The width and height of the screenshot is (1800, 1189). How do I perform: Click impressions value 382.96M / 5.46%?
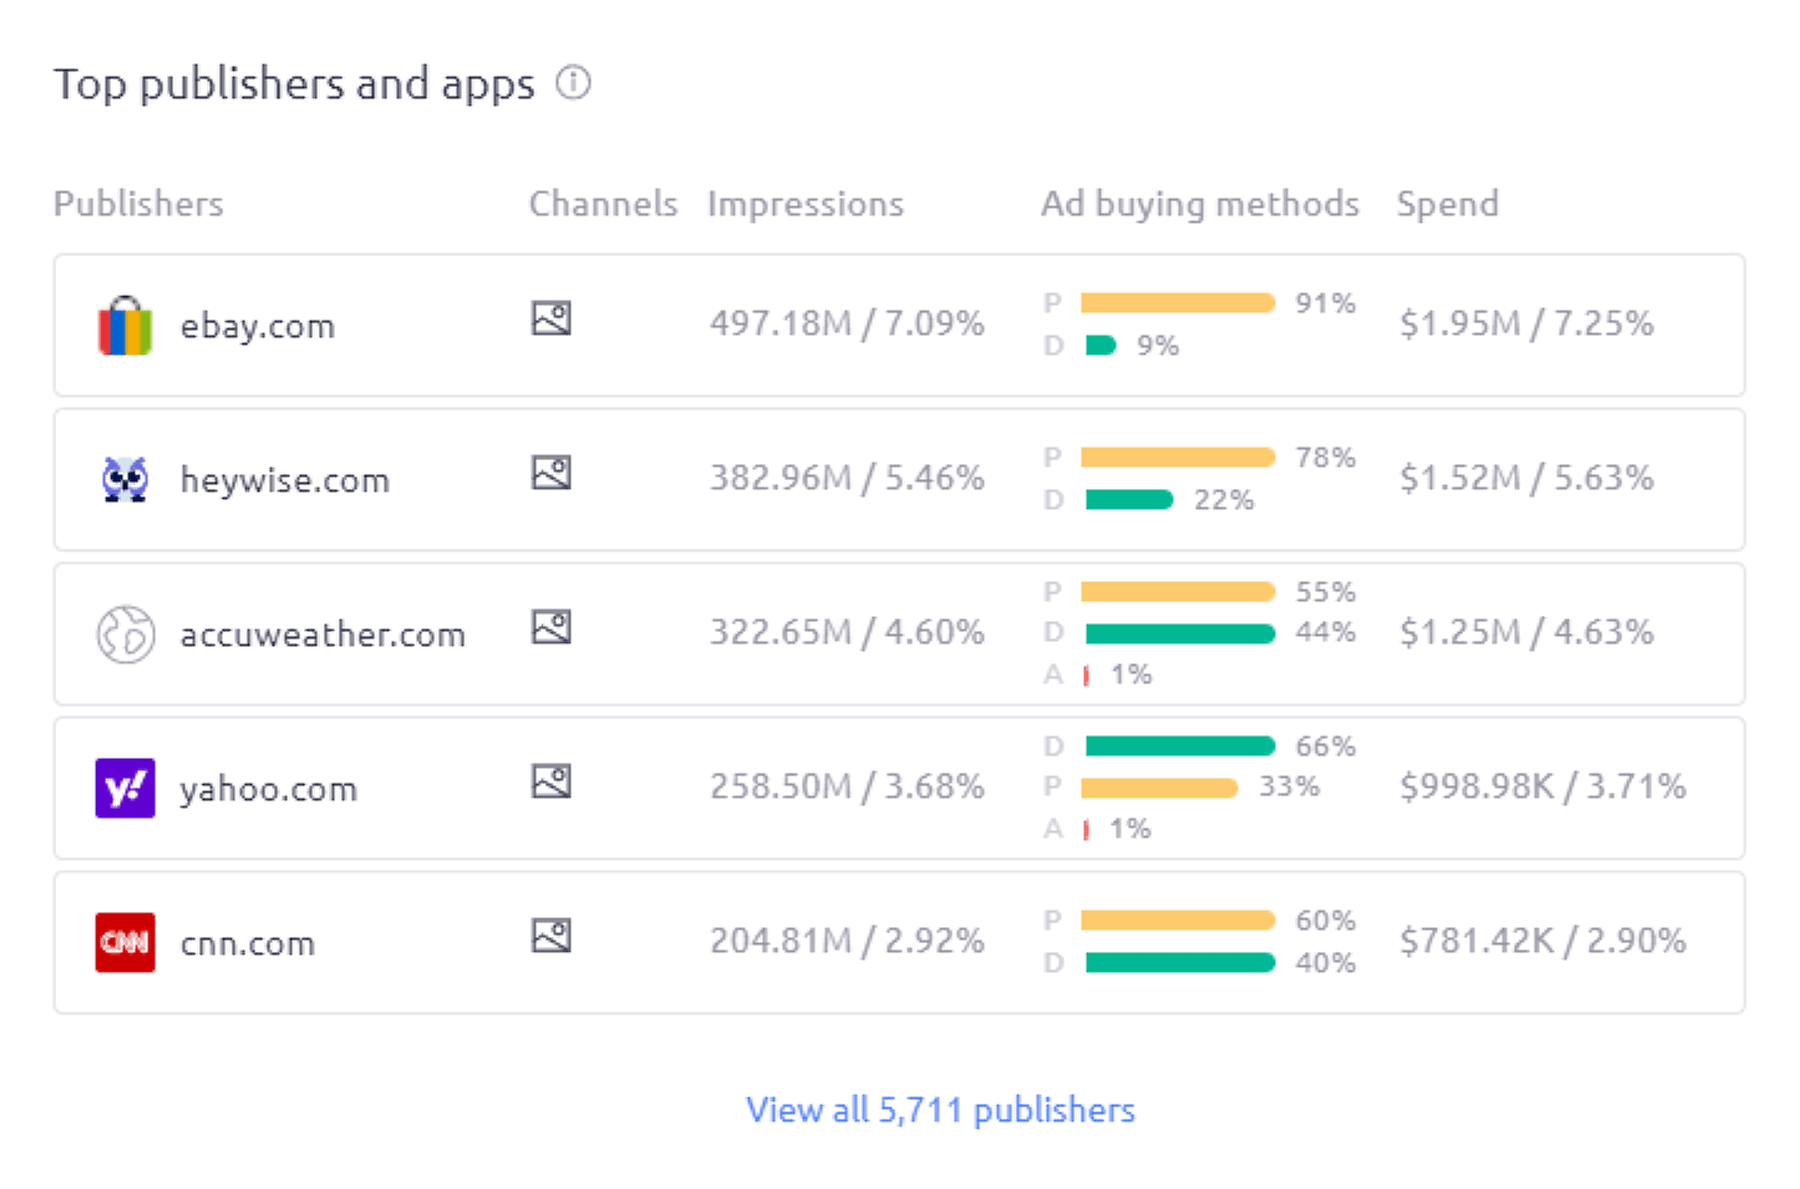point(847,478)
